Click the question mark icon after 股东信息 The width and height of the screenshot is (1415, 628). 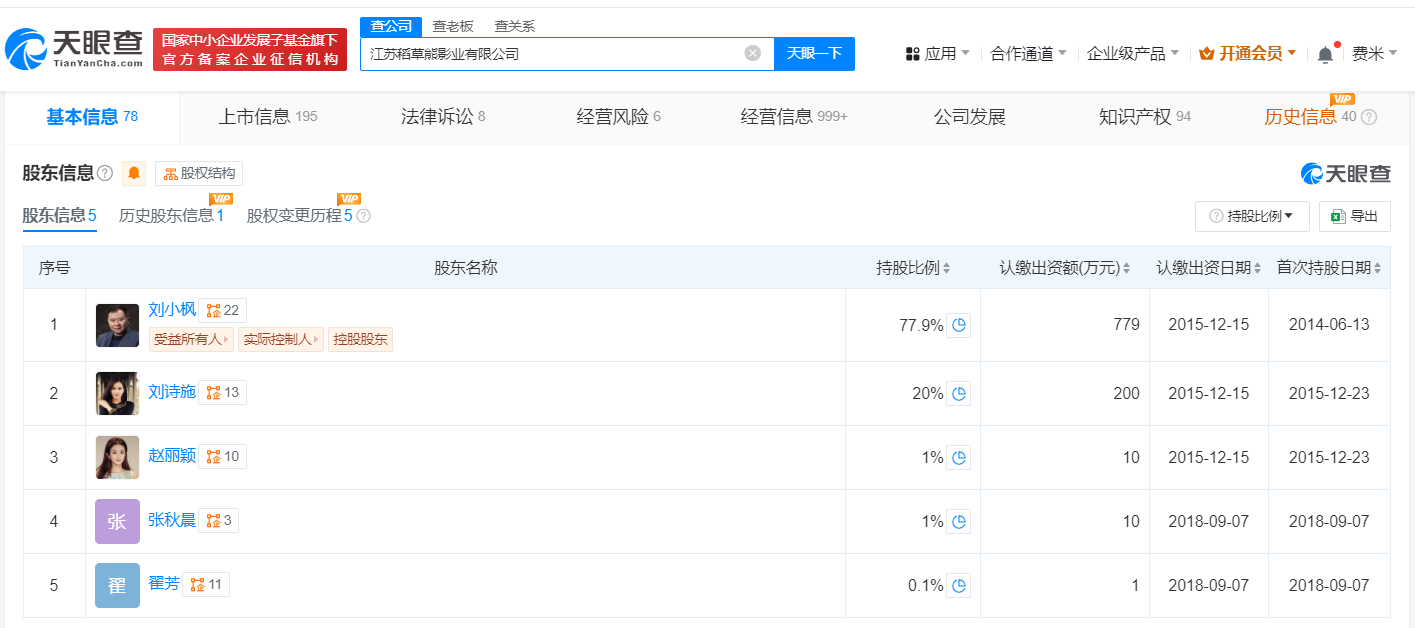coord(106,172)
